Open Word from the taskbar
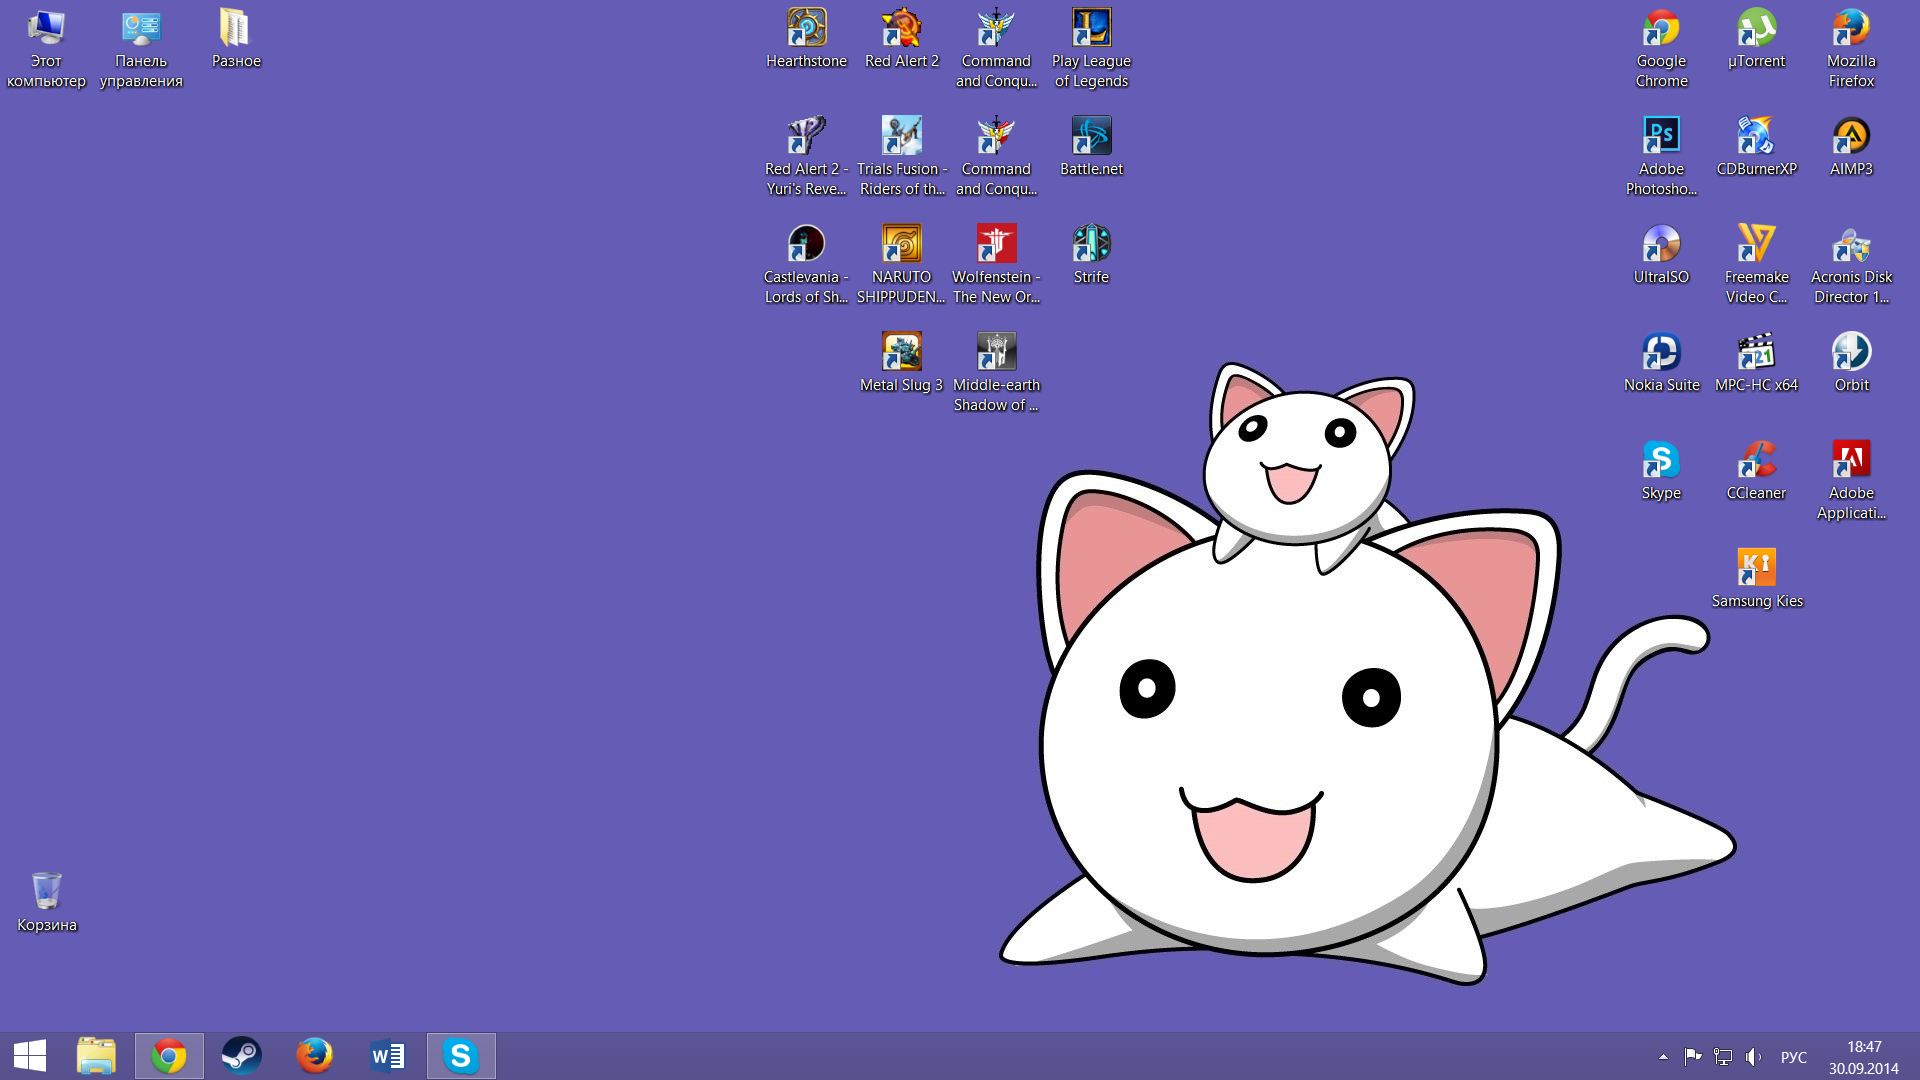 (x=387, y=1056)
